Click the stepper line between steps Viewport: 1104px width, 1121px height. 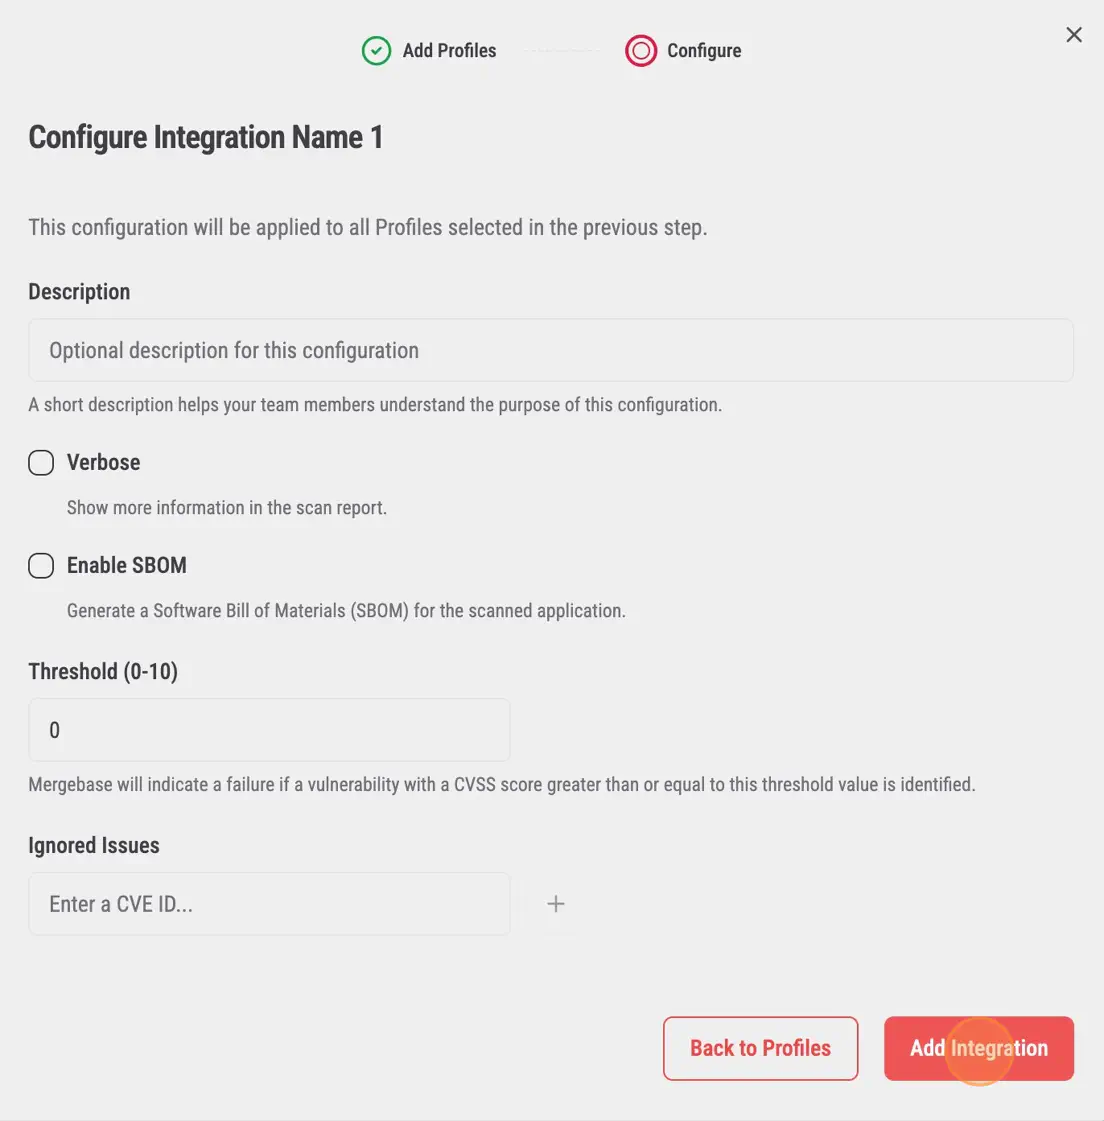[560, 51]
